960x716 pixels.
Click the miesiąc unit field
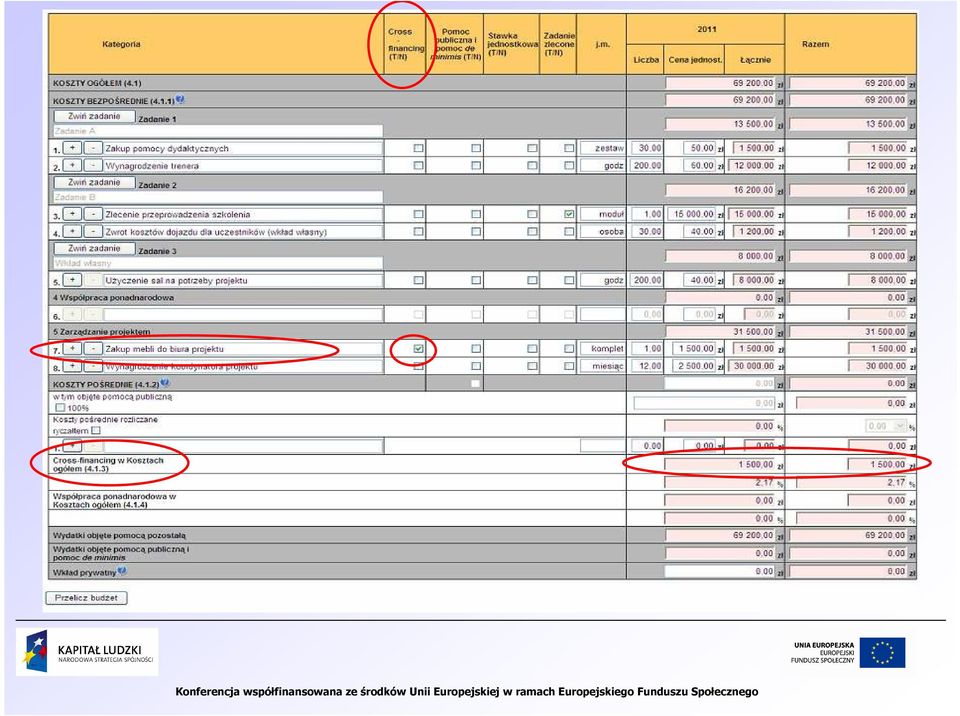point(602,366)
